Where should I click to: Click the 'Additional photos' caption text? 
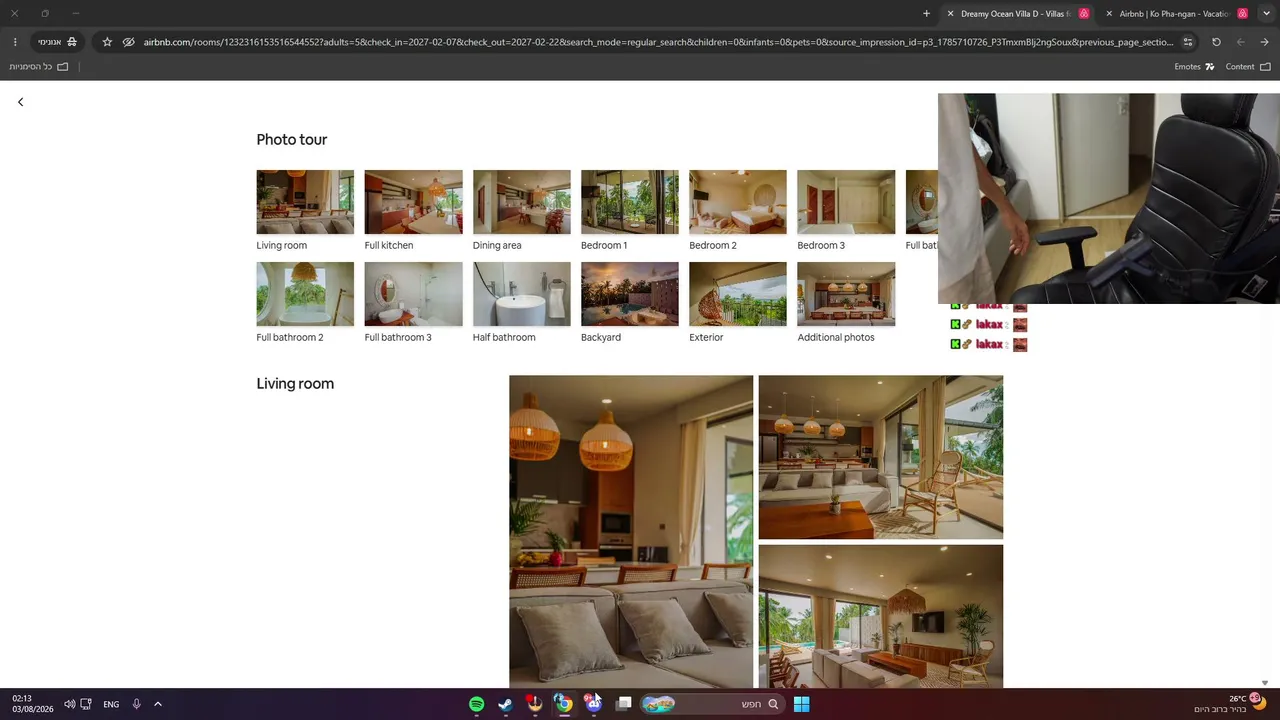point(836,337)
